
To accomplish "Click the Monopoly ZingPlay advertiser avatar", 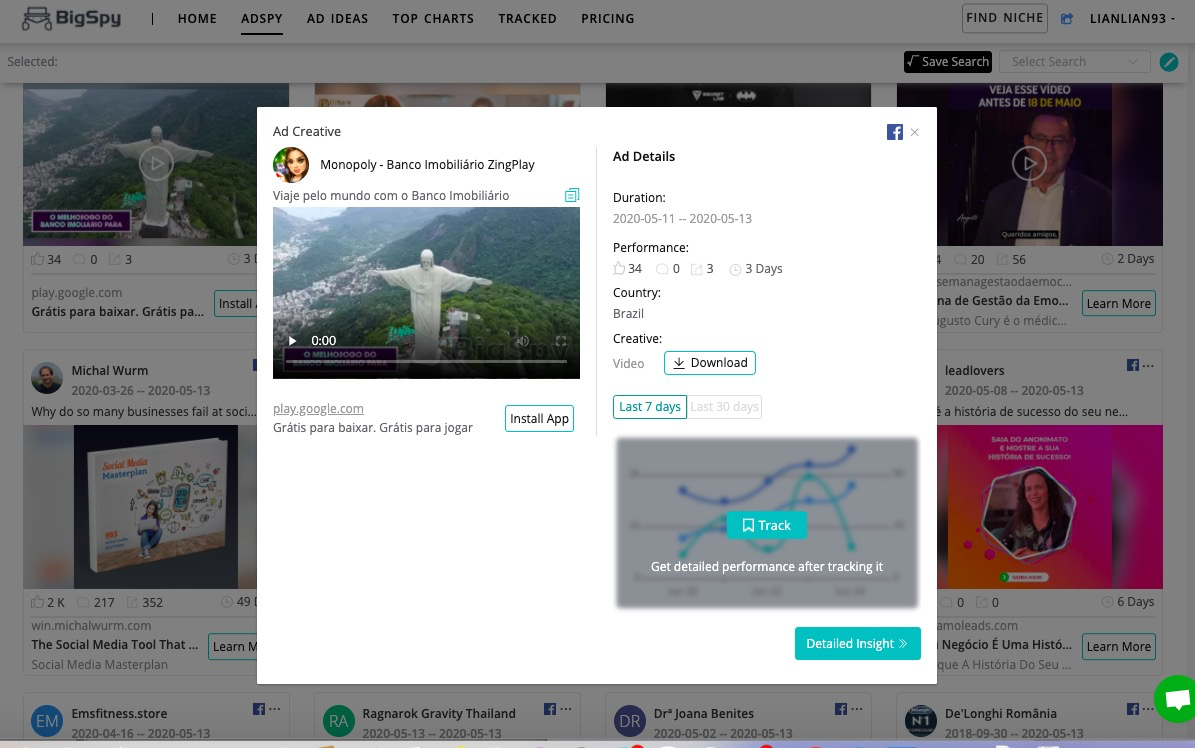I will coord(291,165).
